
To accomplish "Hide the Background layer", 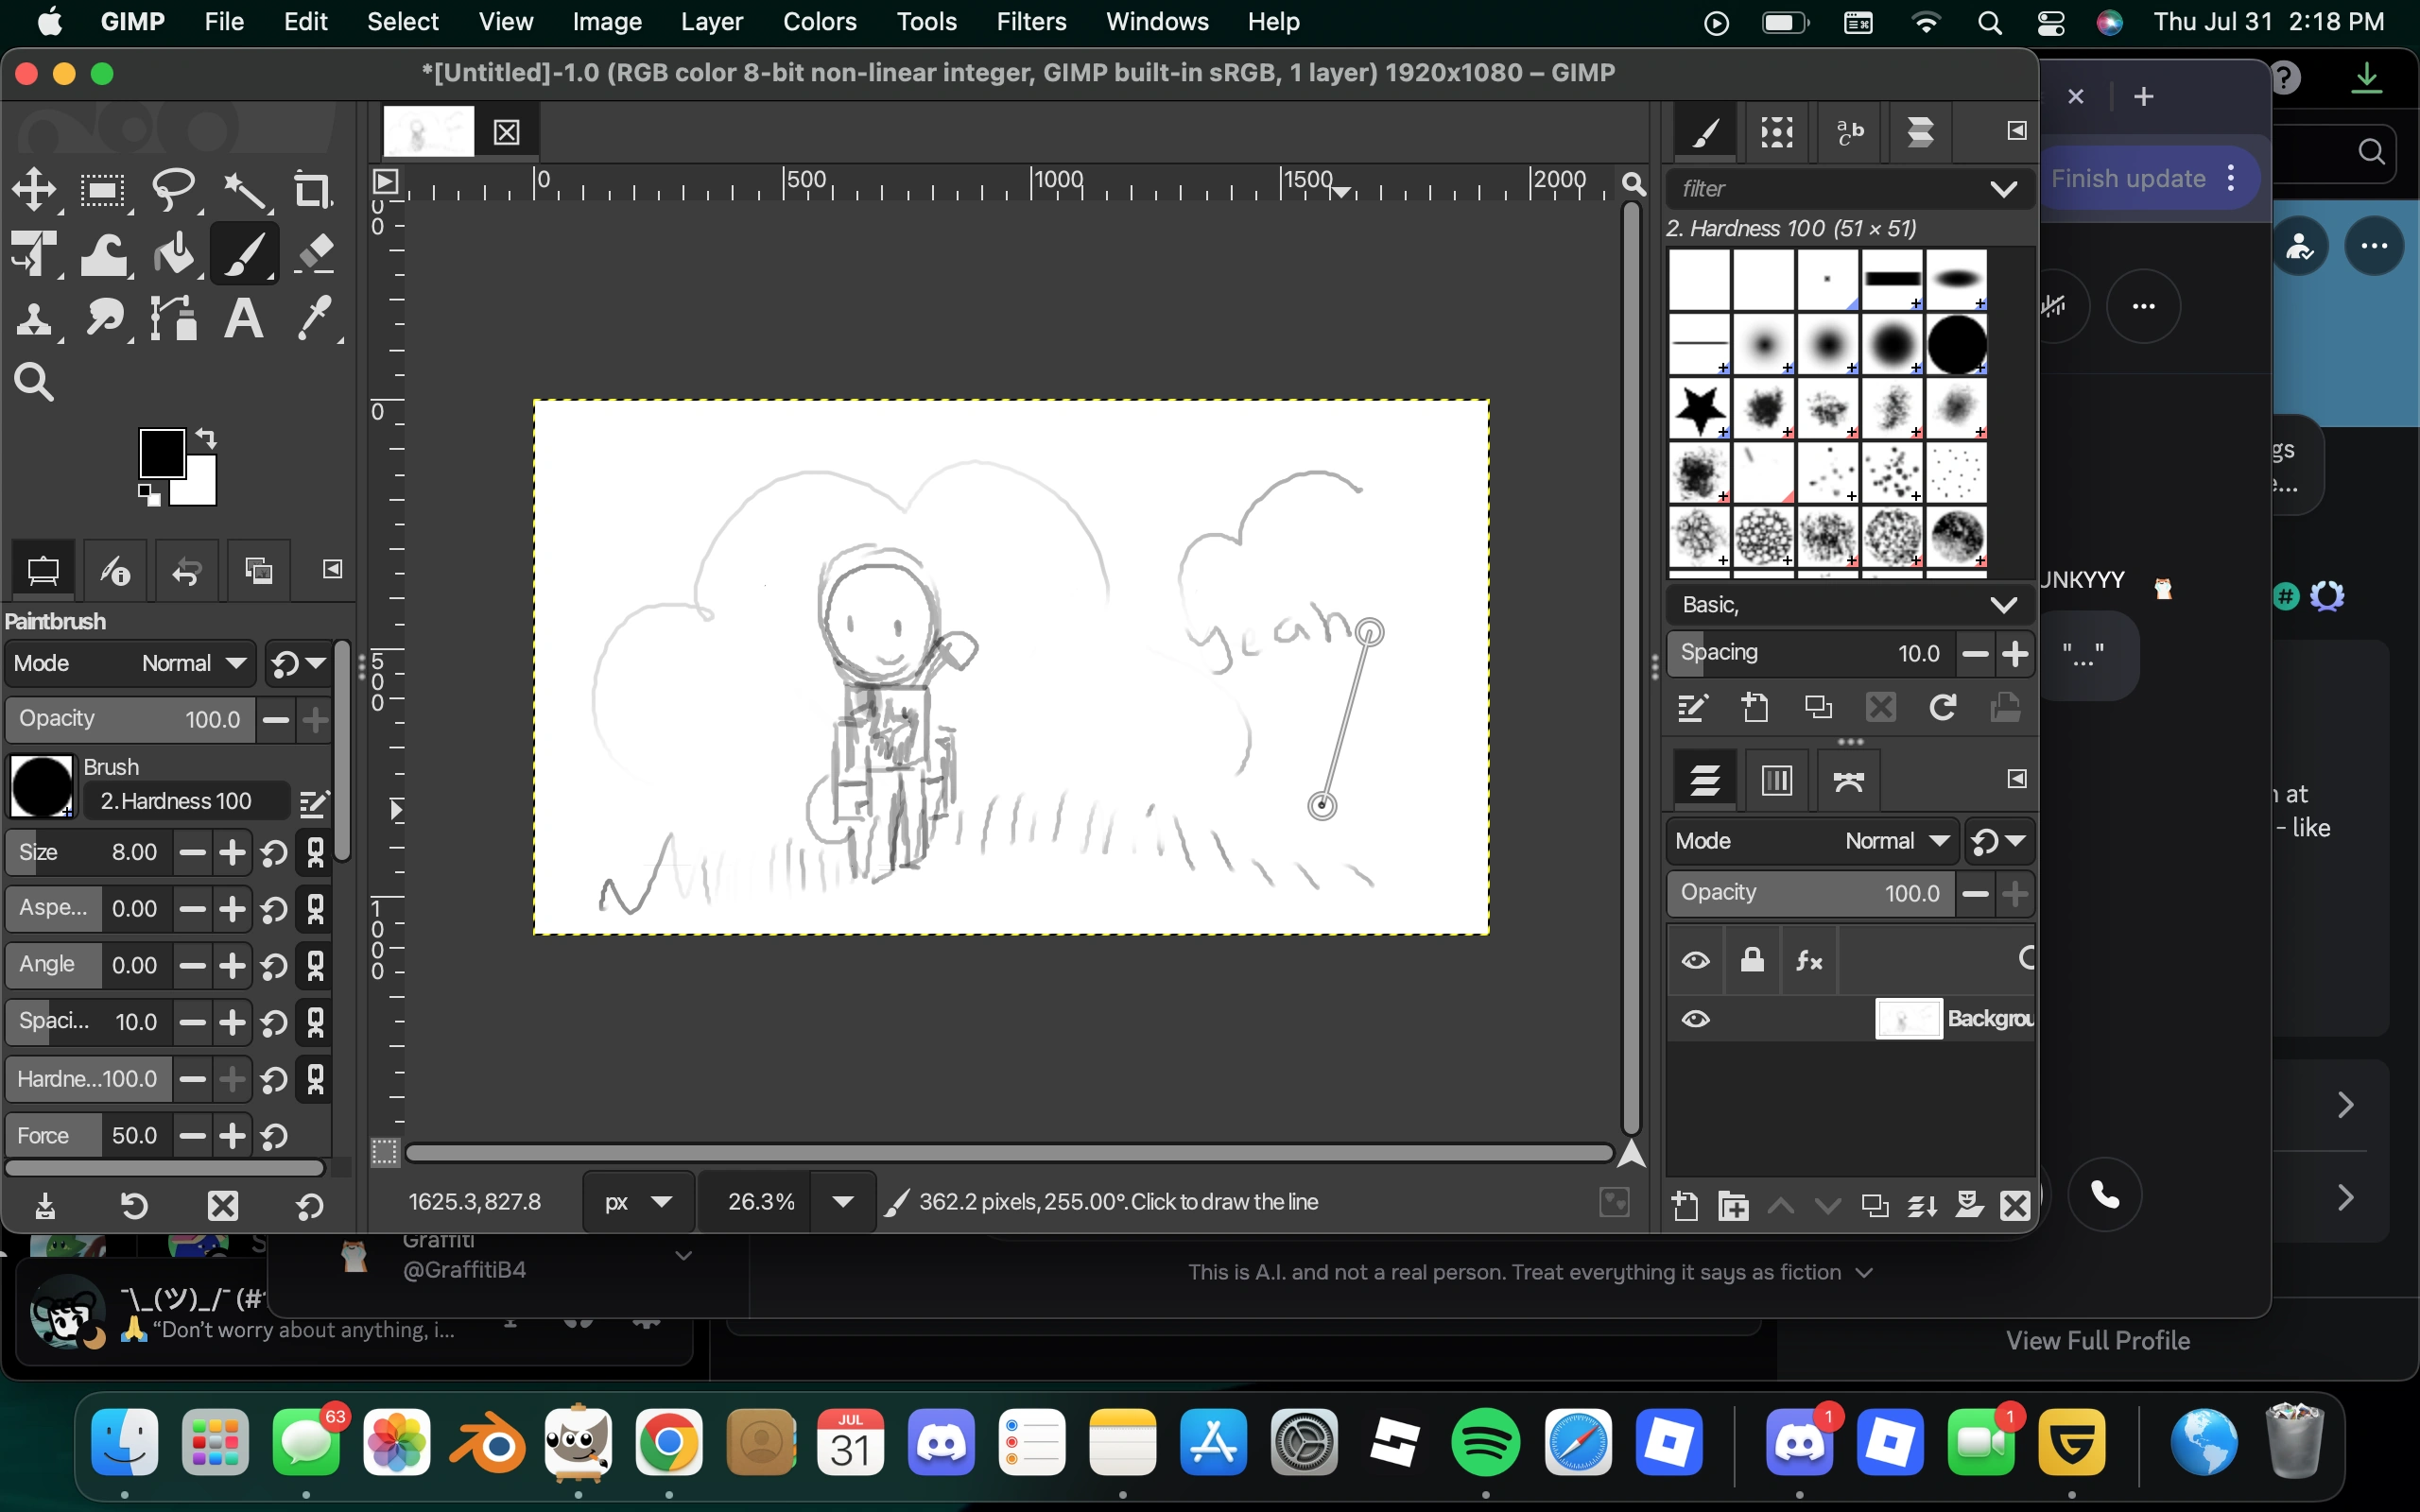I will (x=1695, y=1019).
